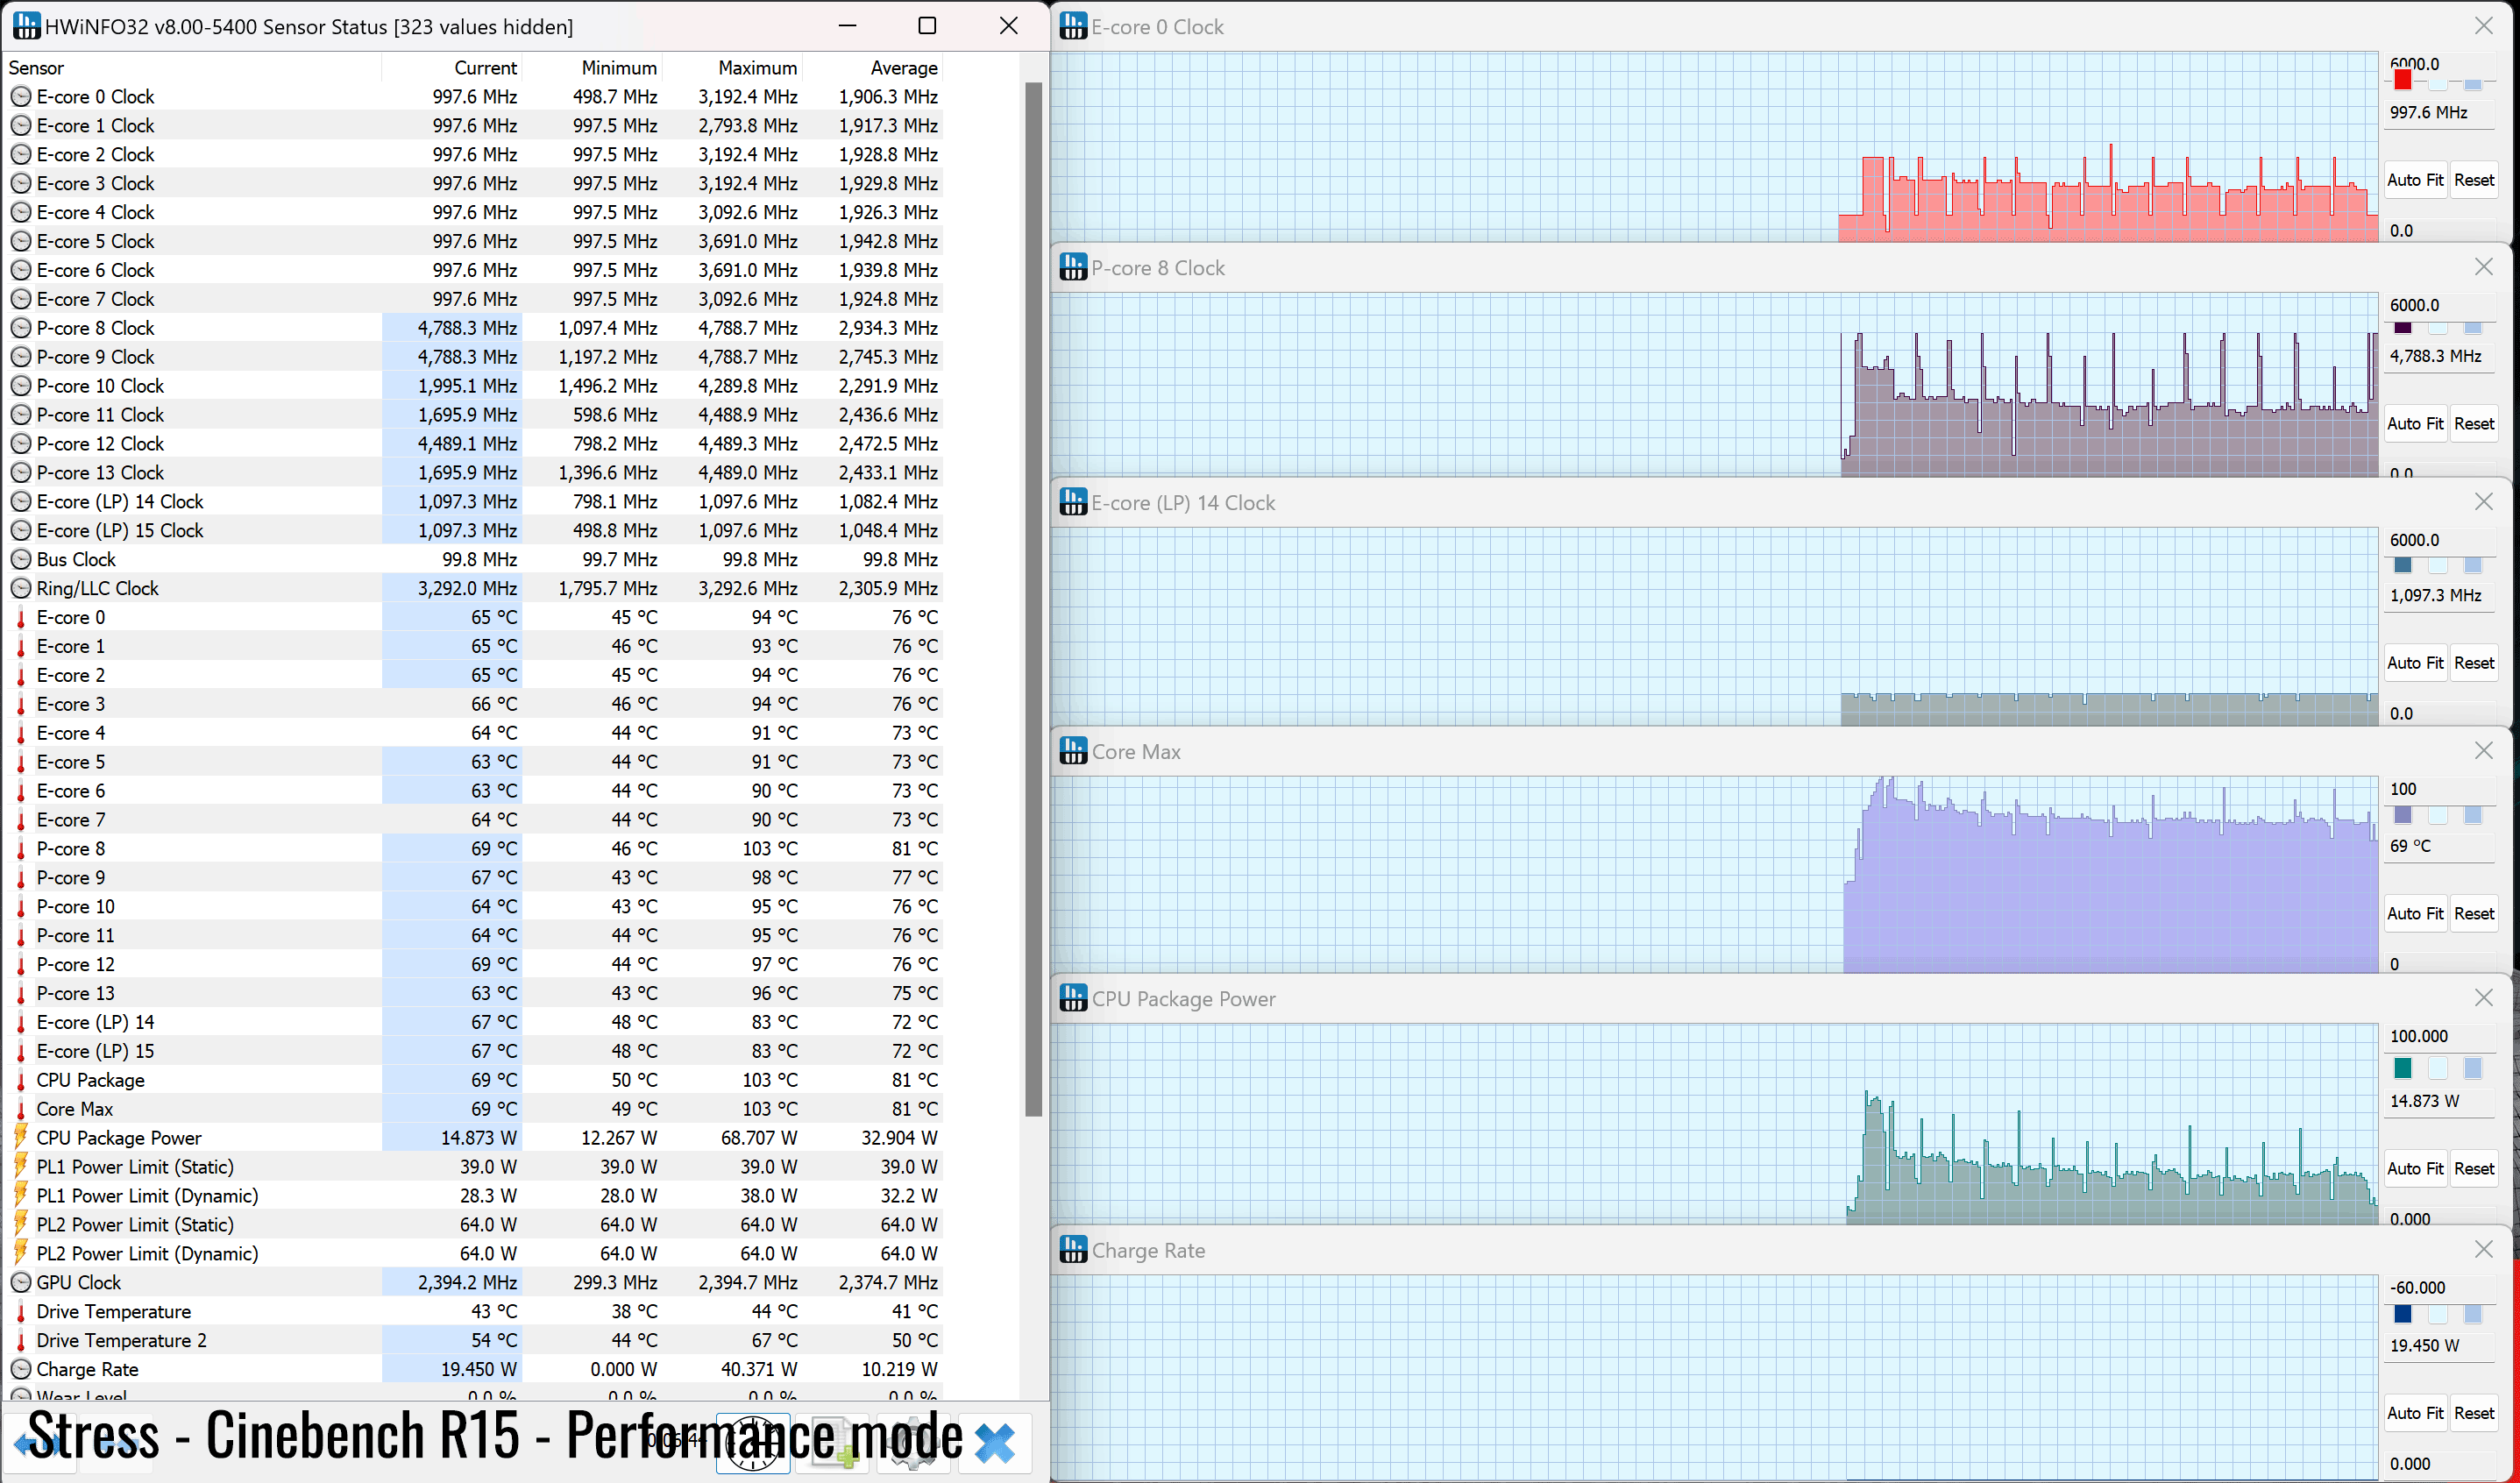The image size is (2520, 1483).
Task: Click the E-core (LP) 14 Clock graph window icon
Action: 1073,502
